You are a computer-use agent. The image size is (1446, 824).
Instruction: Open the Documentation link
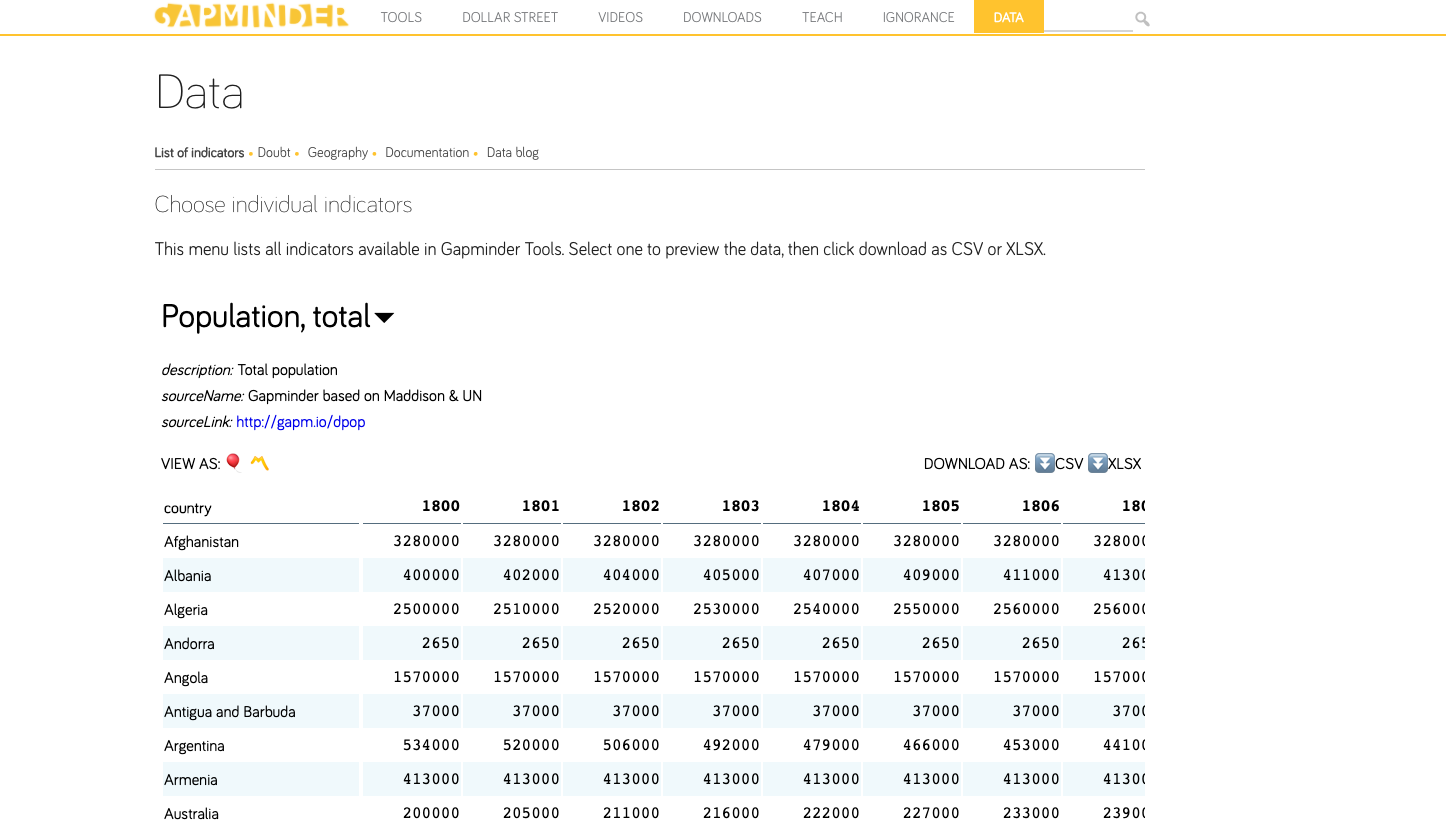[427, 153]
